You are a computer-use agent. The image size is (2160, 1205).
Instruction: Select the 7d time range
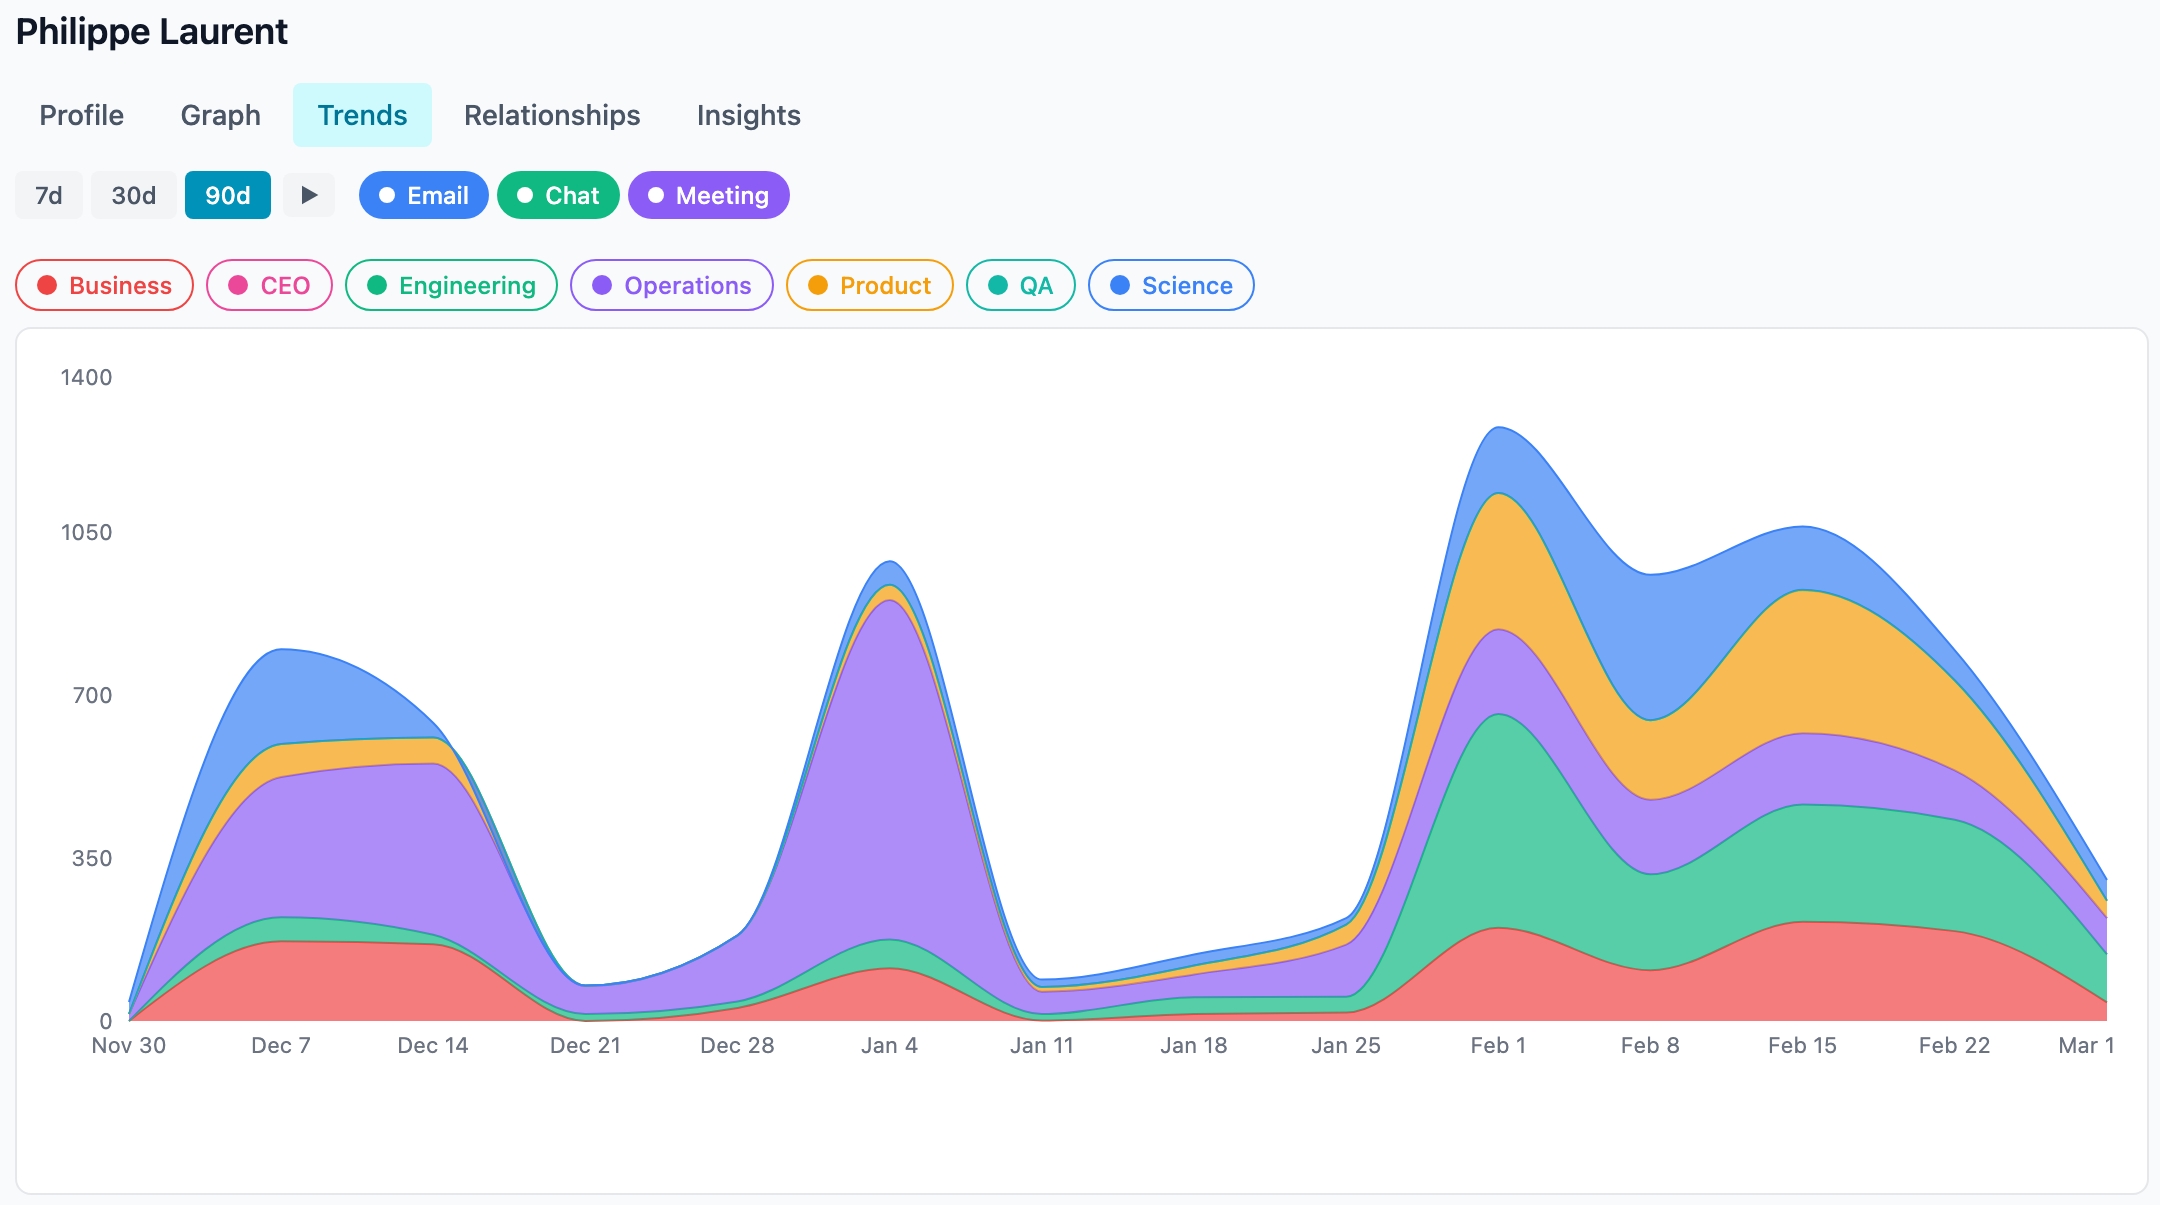pos(48,195)
